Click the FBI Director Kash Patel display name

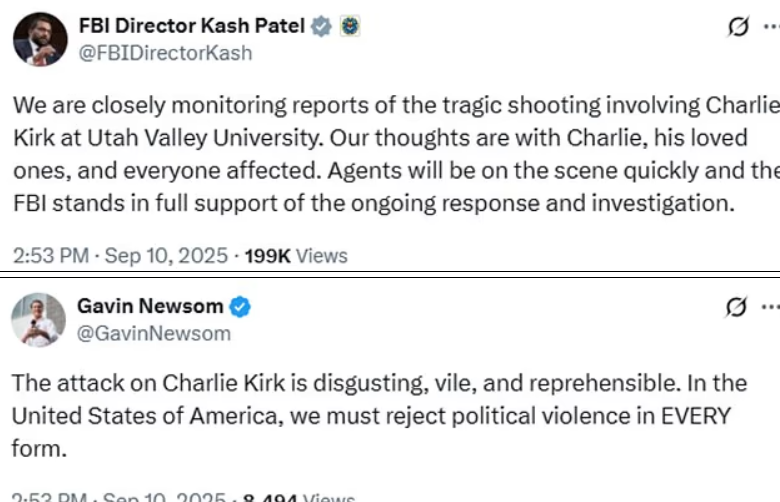click(191, 27)
